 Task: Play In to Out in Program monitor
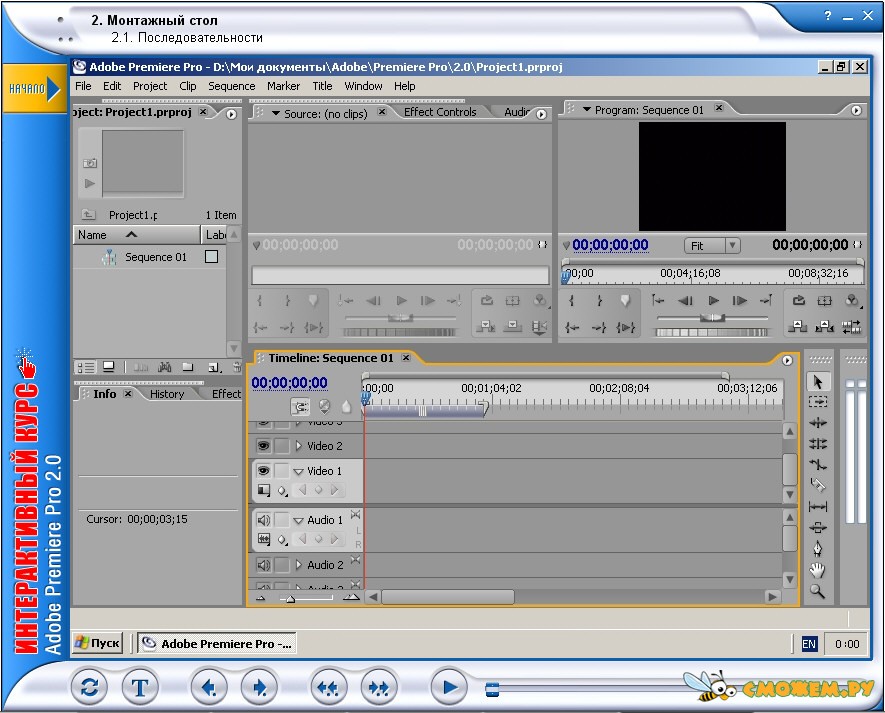click(x=626, y=327)
